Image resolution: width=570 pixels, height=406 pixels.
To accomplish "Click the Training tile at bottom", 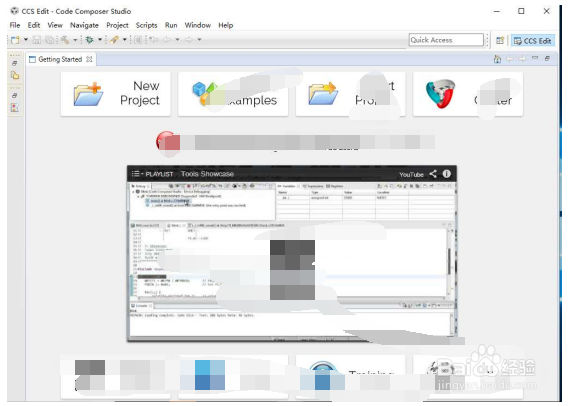I will [350, 376].
